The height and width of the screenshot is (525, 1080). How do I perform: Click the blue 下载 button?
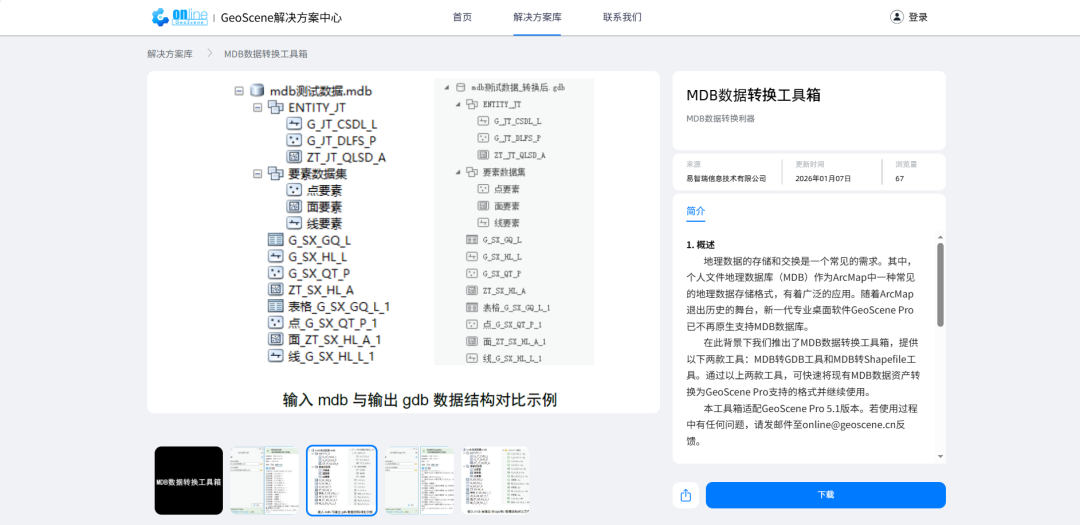(826, 495)
